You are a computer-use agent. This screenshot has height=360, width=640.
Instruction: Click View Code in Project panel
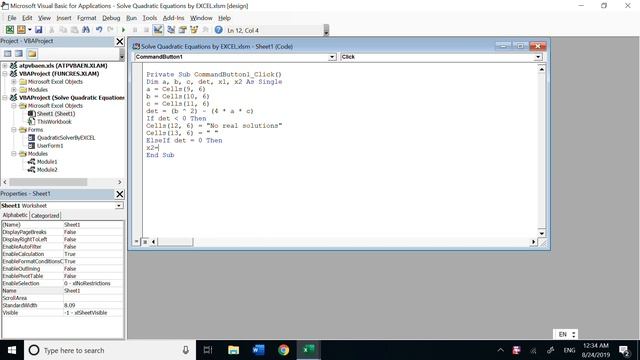tap(7, 53)
